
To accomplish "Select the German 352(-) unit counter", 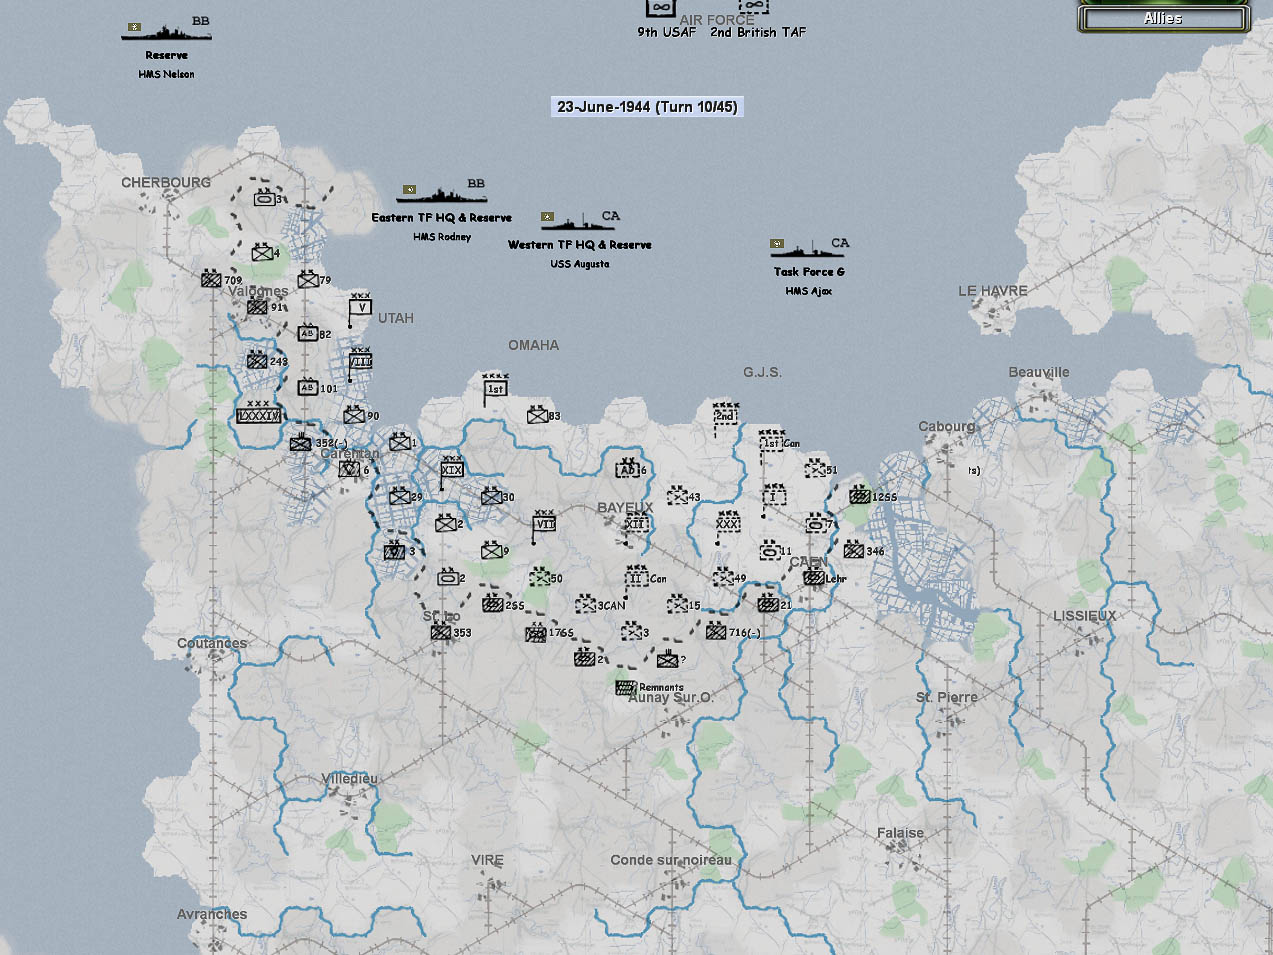I will (x=301, y=441).
